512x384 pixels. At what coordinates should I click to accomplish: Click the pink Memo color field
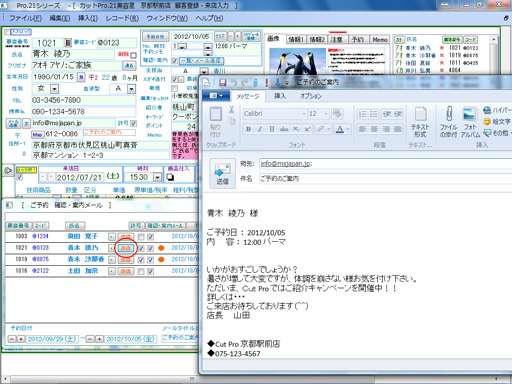pos(184,145)
